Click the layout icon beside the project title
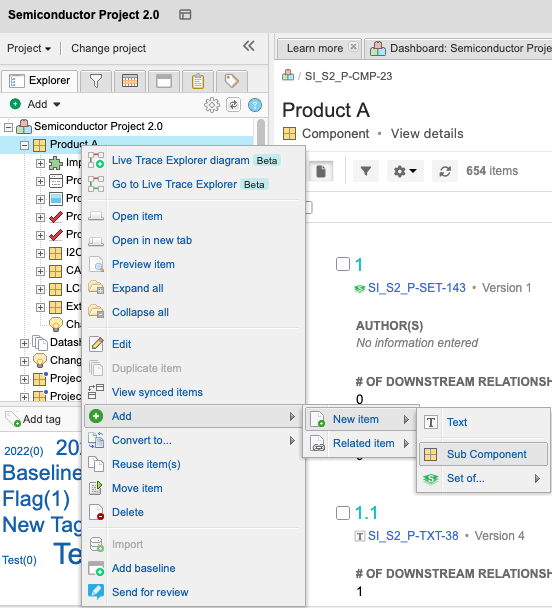 [x=185, y=15]
